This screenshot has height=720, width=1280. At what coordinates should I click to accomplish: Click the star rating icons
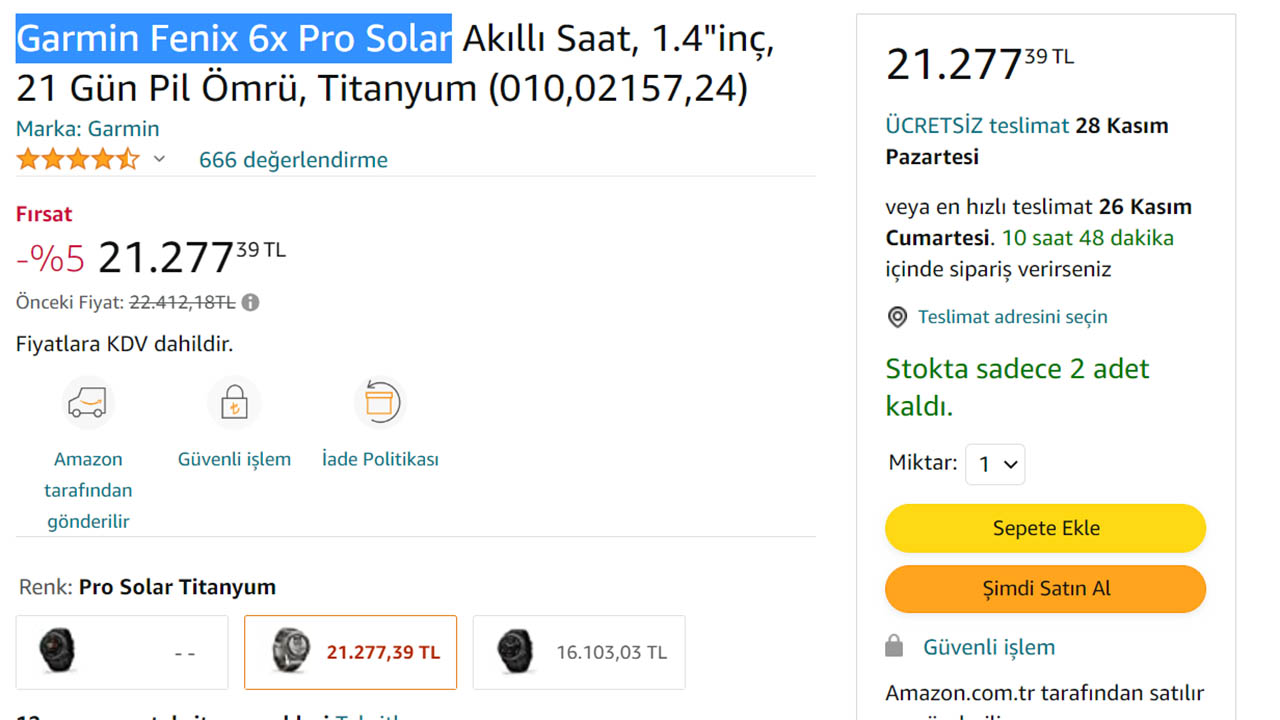[x=77, y=159]
